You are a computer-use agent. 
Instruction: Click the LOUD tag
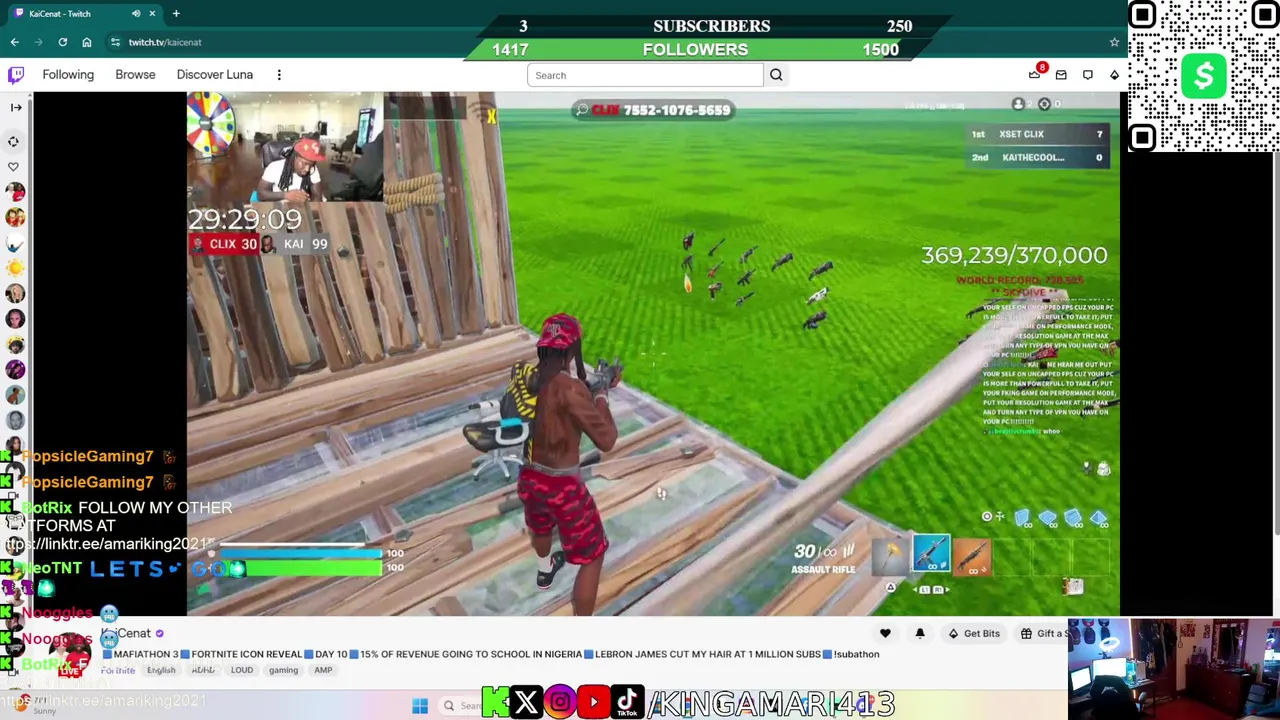point(242,670)
